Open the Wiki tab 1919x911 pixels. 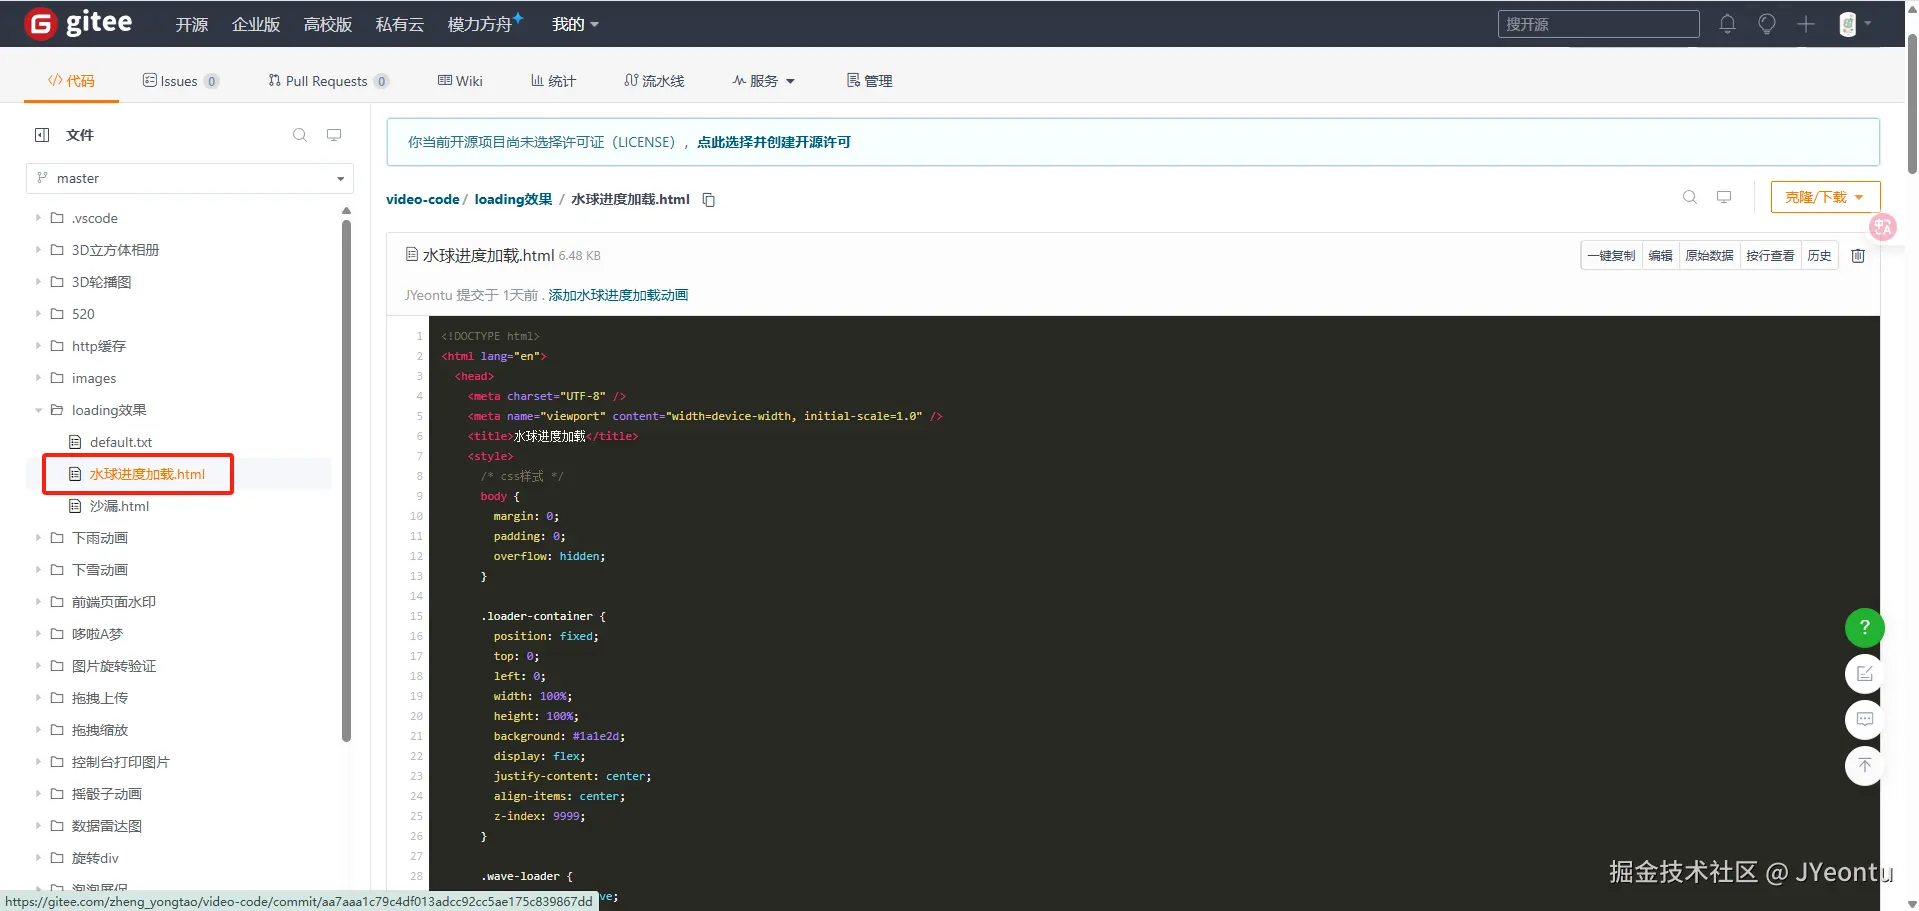[x=460, y=81]
